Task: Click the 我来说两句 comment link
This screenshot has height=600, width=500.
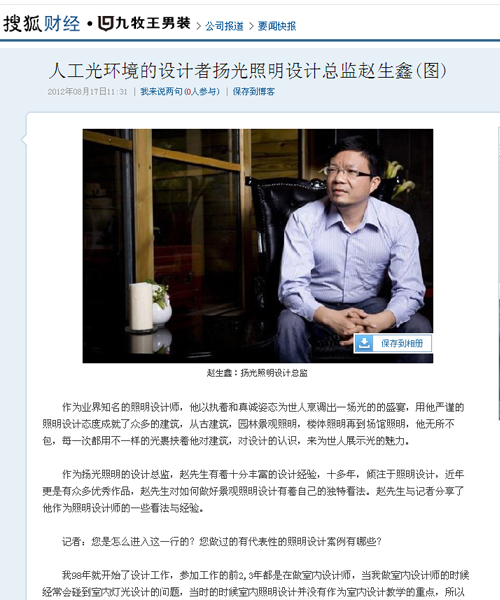Action: (161, 91)
